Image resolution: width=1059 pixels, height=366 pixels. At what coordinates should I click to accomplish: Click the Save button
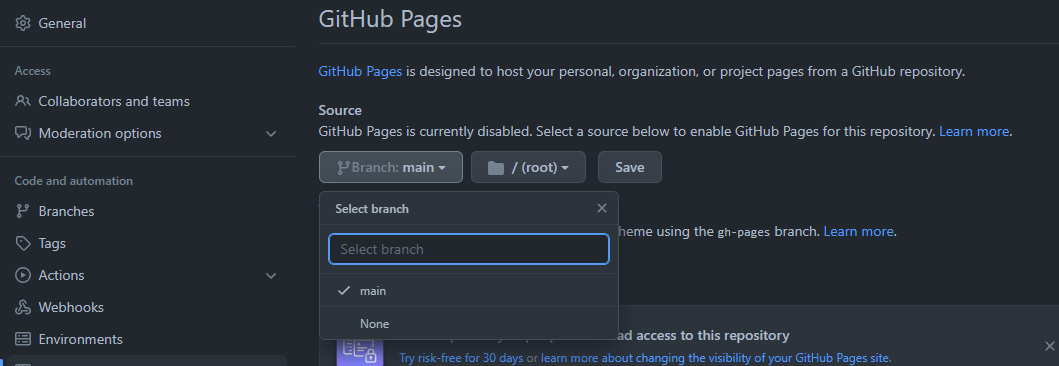tap(629, 167)
